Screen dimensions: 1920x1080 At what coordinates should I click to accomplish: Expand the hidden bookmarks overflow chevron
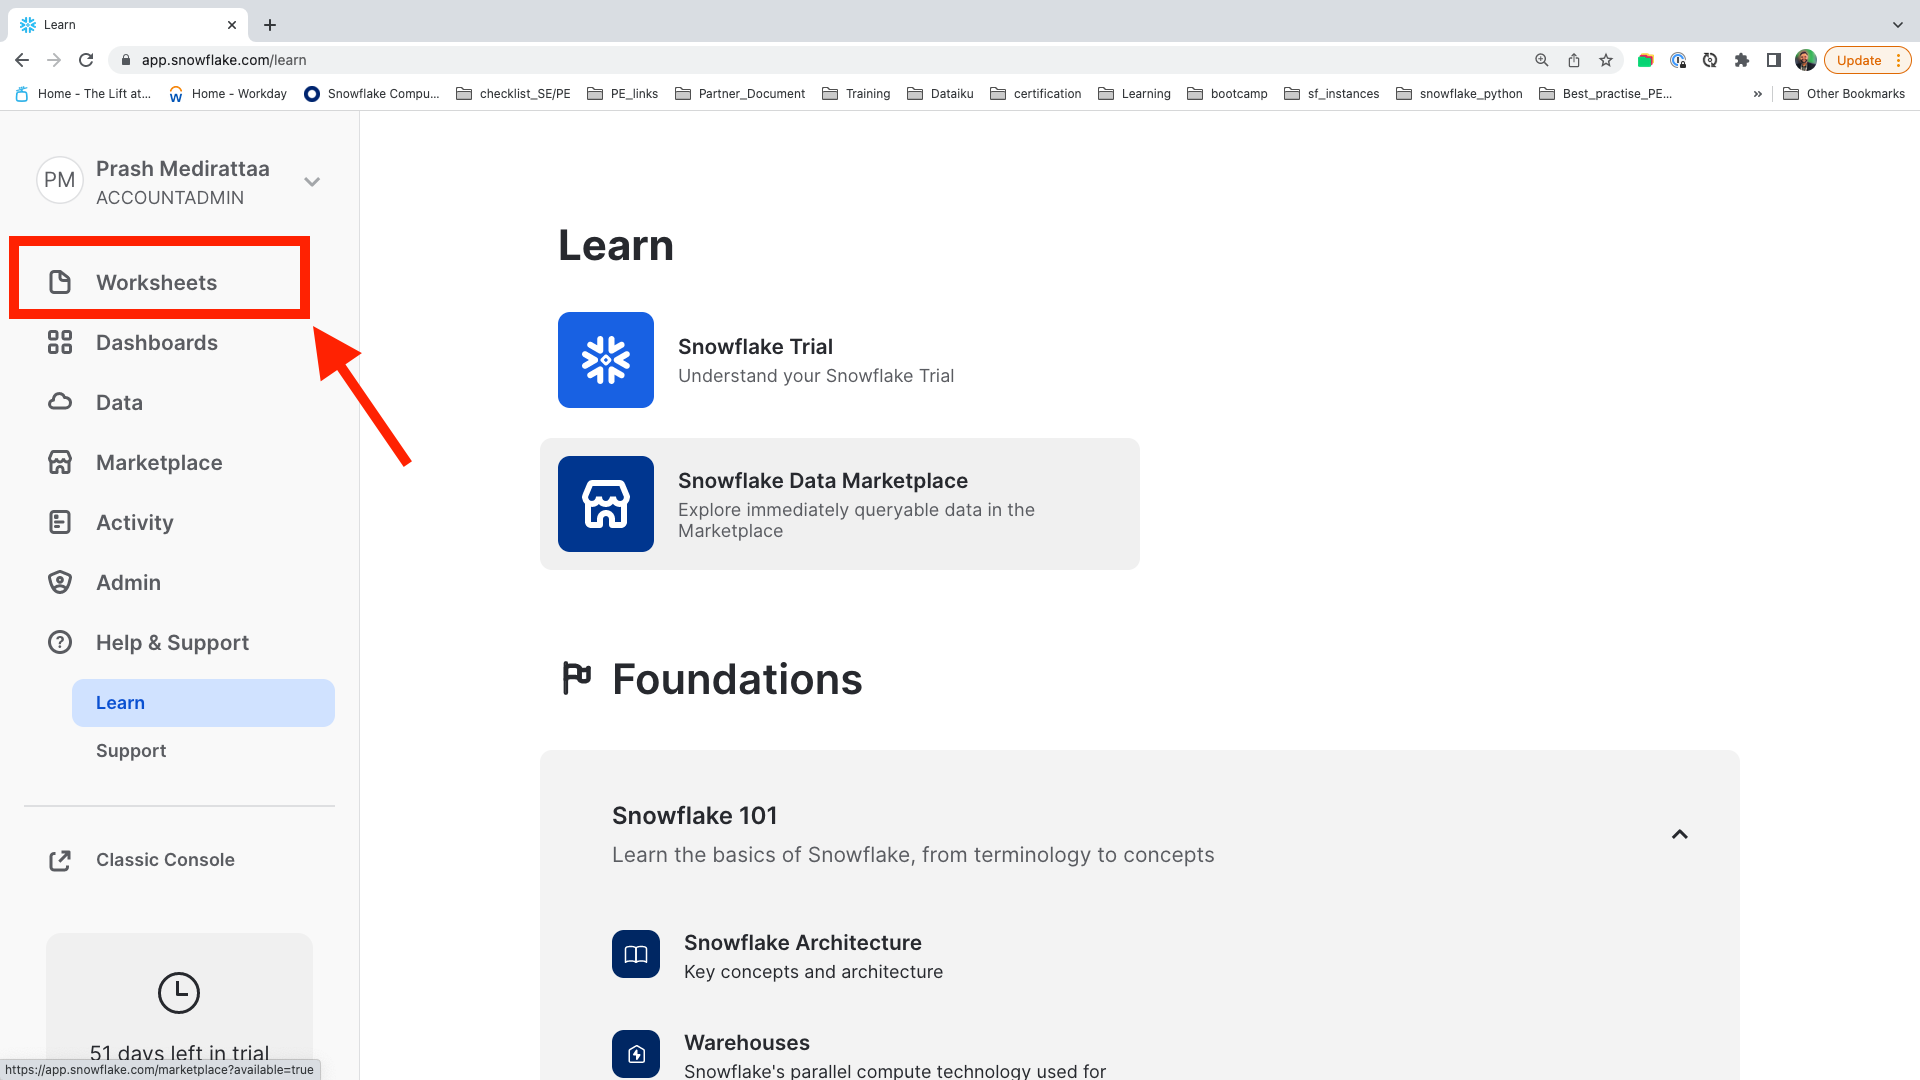[x=1757, y=94]
